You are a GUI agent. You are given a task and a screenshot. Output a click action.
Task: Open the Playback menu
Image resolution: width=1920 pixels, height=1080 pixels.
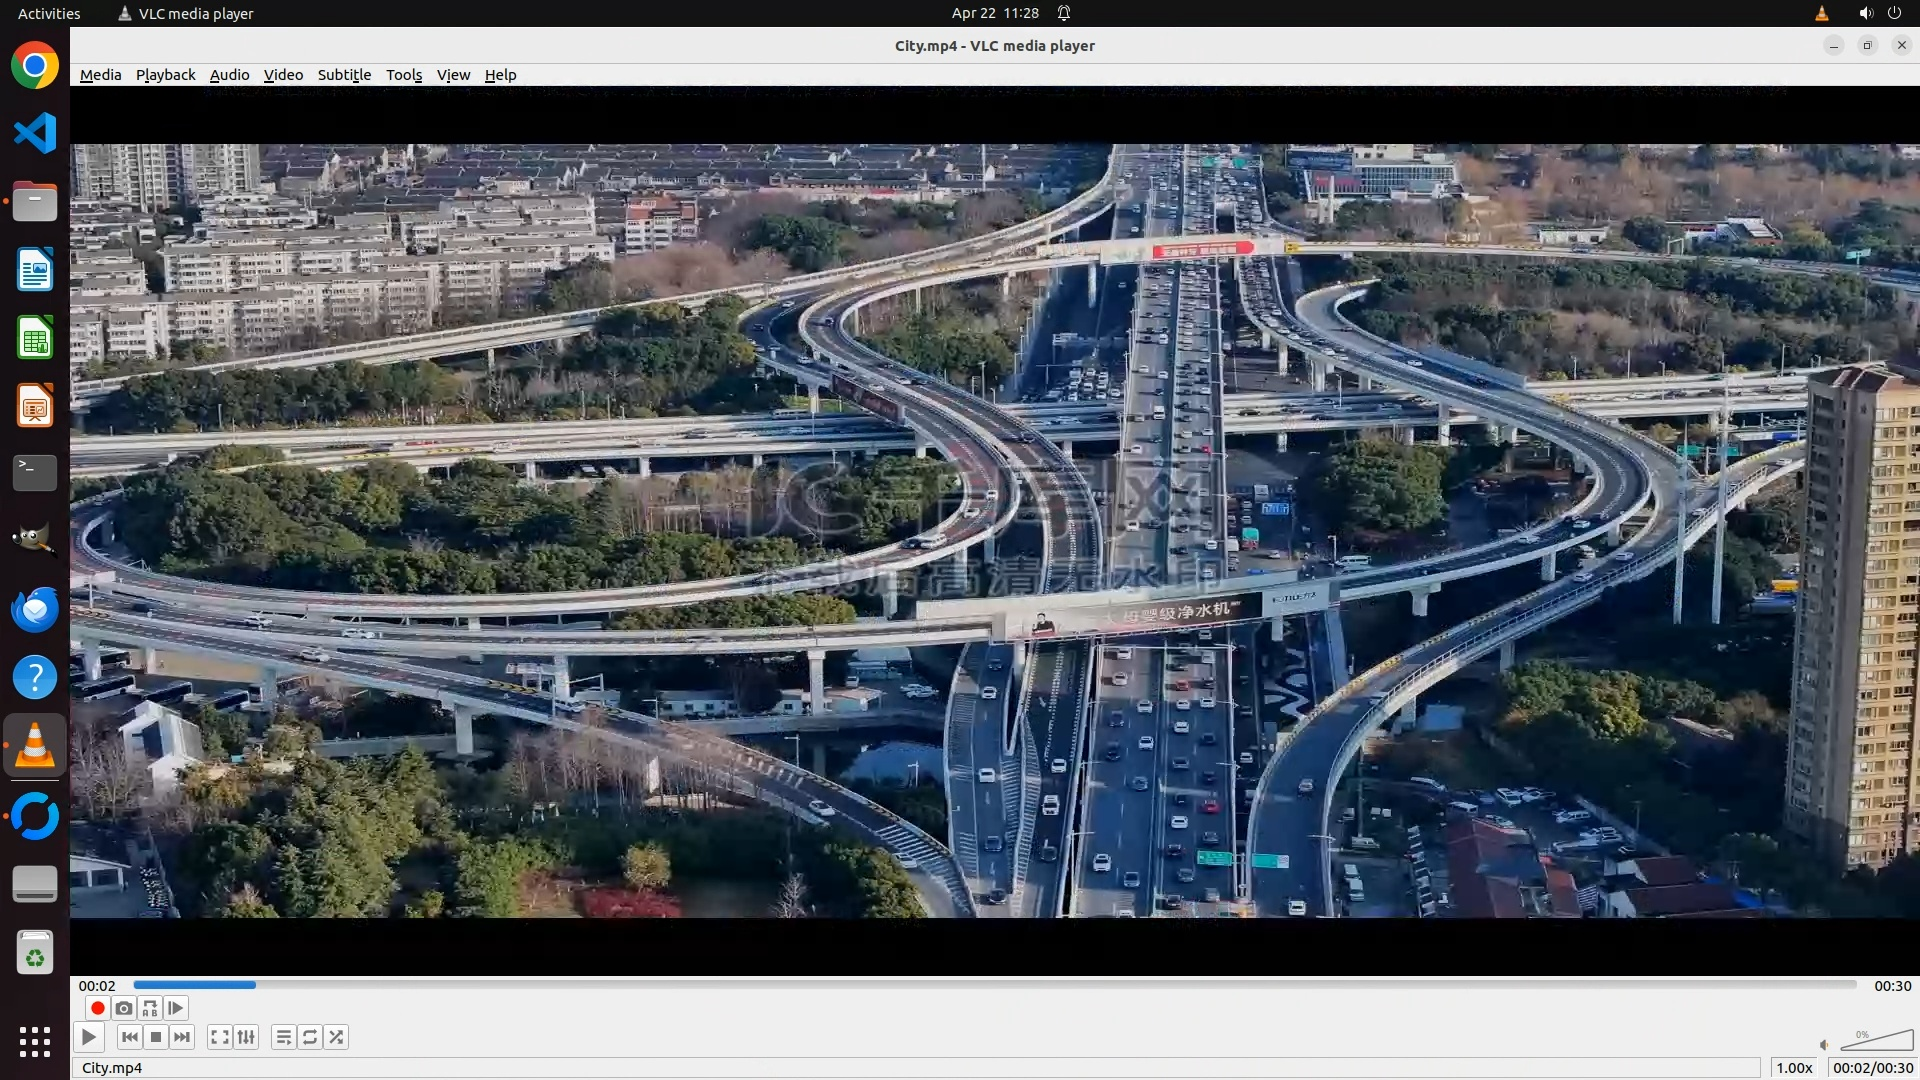(165, 75)
